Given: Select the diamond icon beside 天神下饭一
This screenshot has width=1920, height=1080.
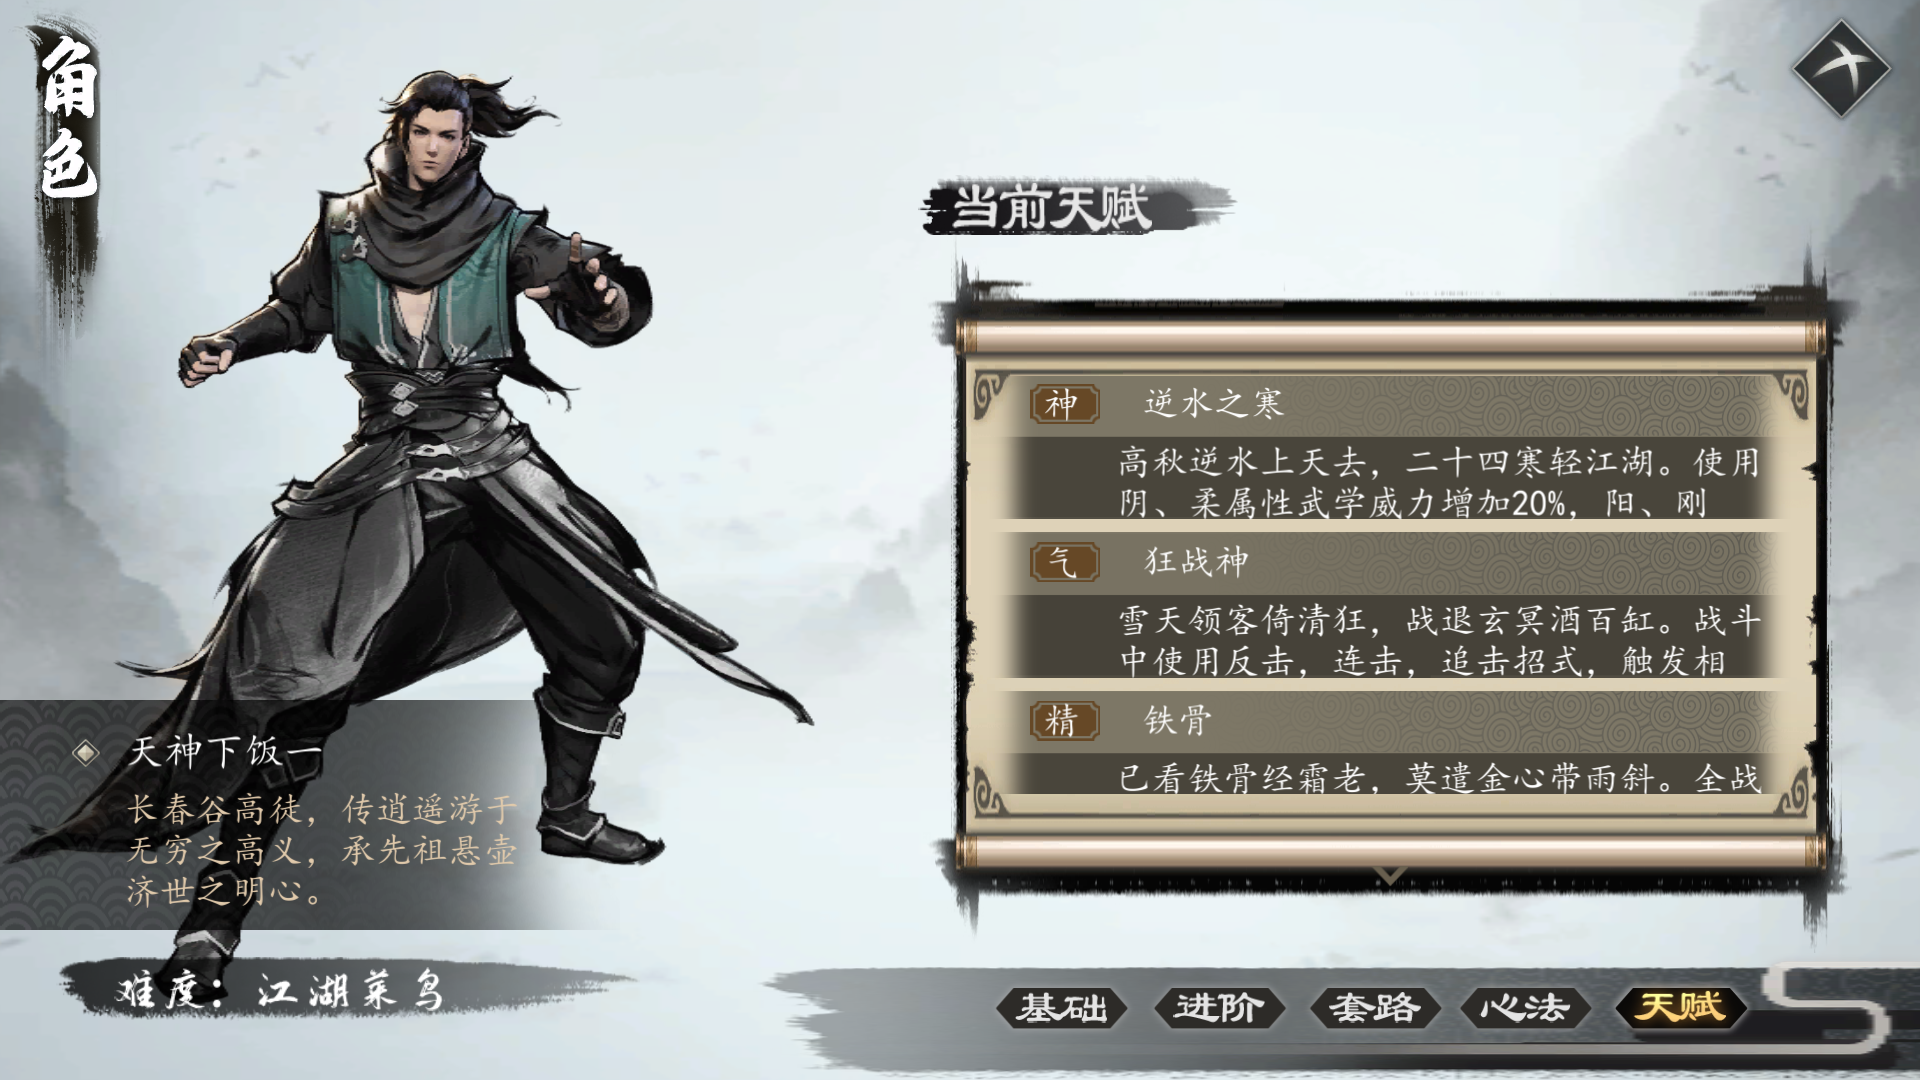Looking at the screenshot, I should coord(87,752).
